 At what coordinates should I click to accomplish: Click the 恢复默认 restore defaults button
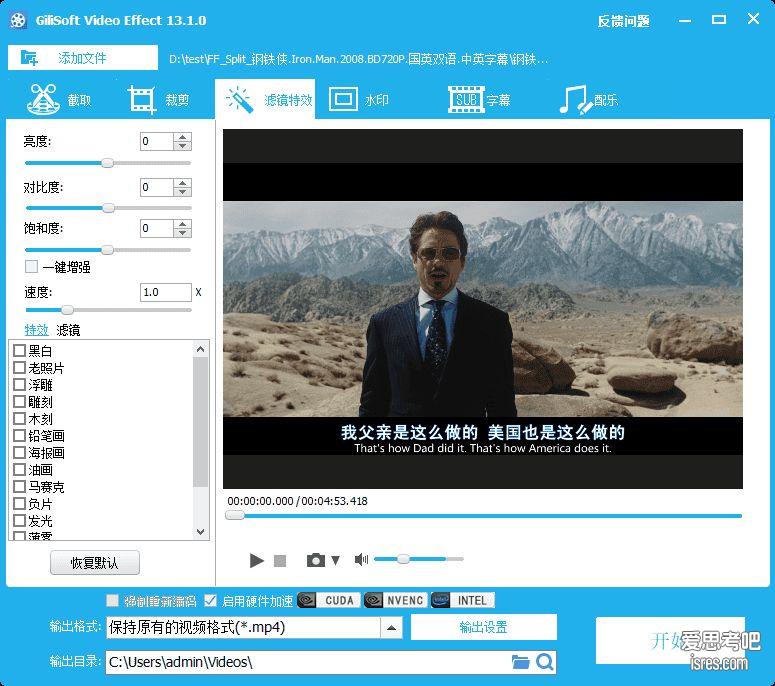[x=95, y=562]
